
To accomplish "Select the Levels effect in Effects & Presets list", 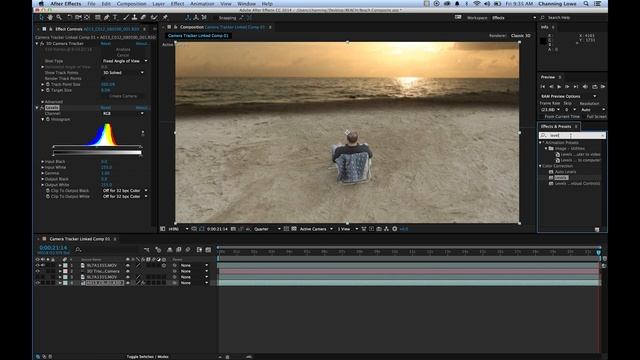I will click(x=560, y=178).
